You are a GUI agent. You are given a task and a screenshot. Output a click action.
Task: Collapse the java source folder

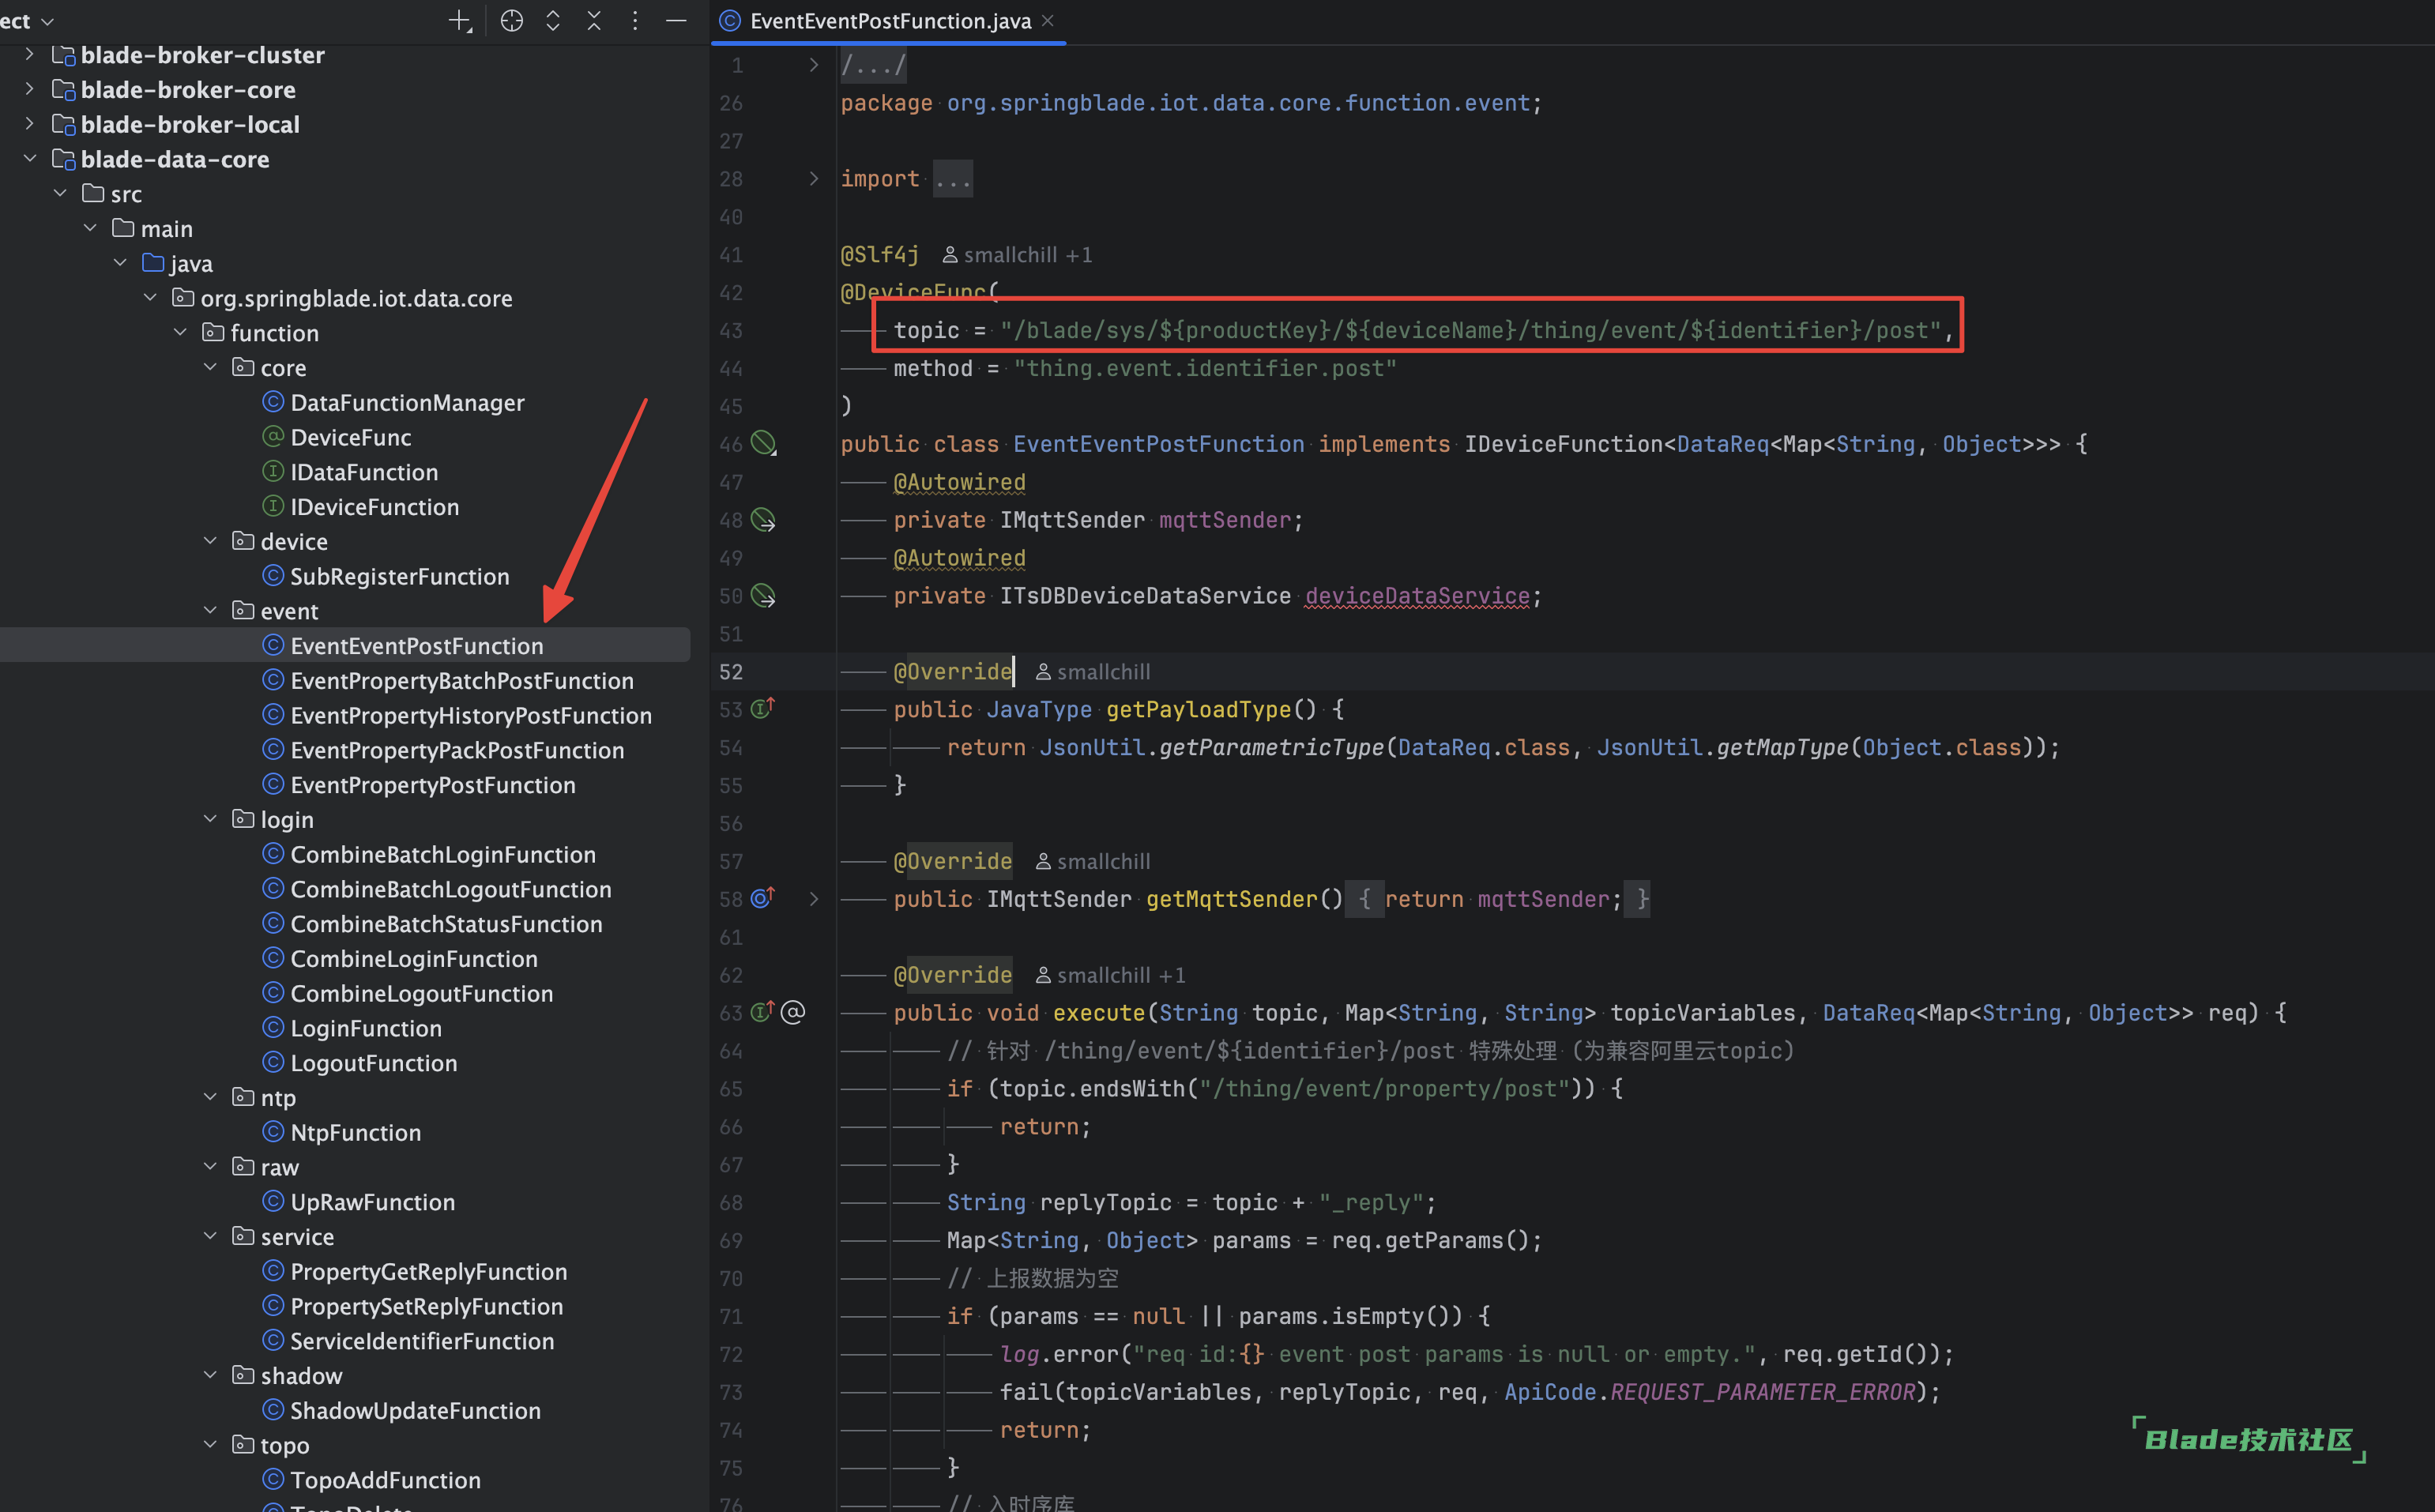pos(120,263)
